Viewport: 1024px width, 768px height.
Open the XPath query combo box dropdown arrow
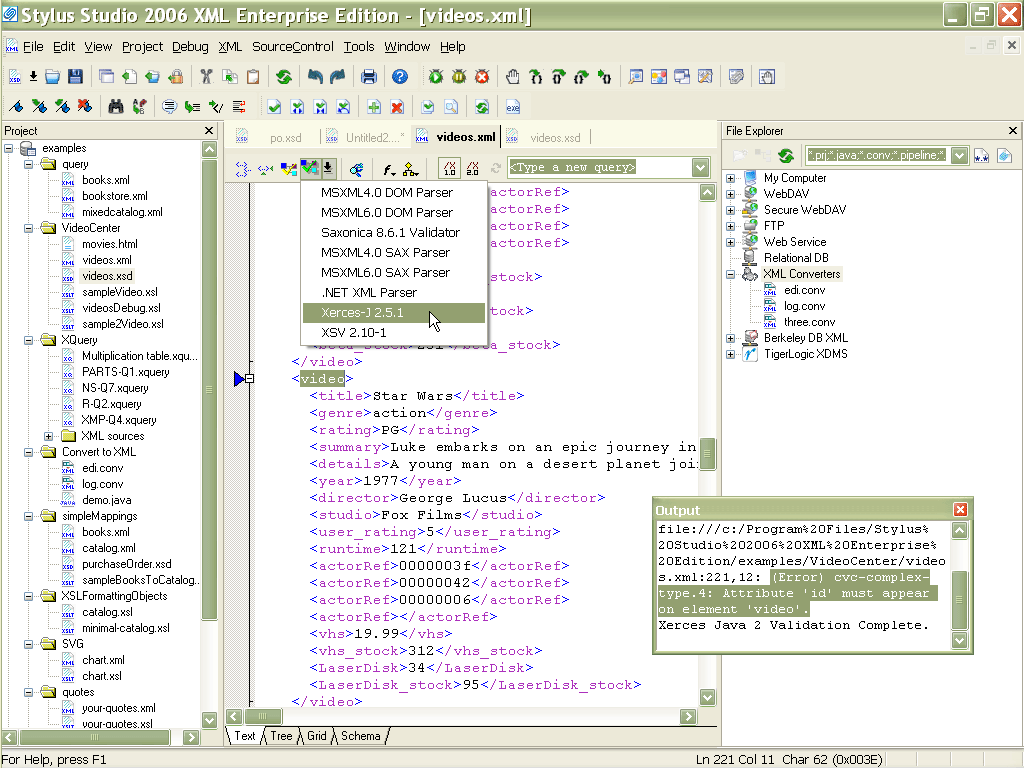700,168
